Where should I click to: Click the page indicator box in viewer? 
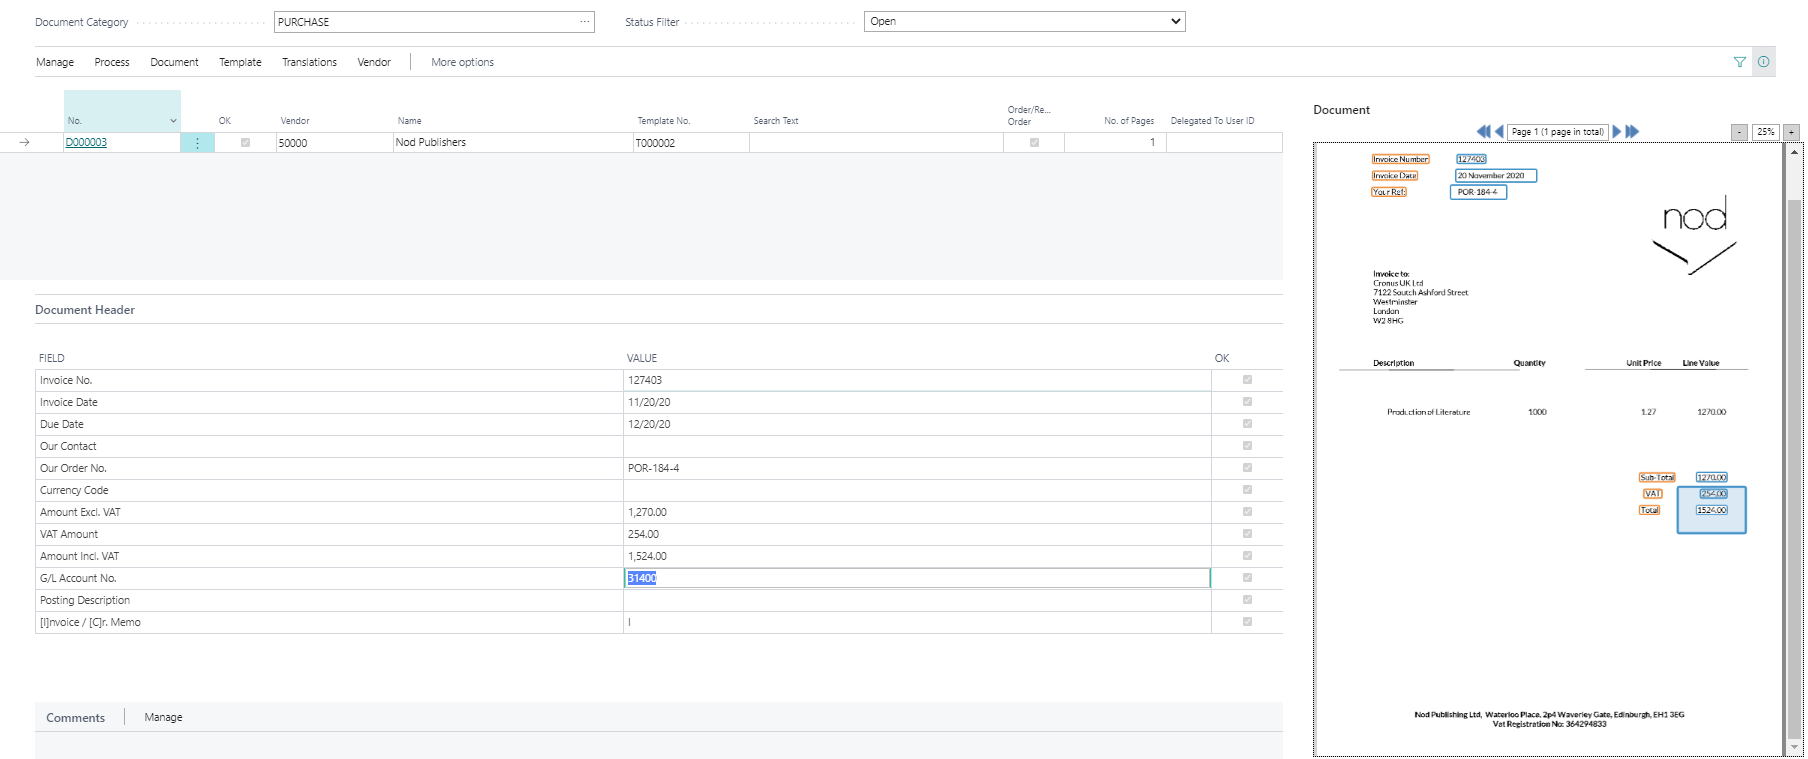(1557, 132)
